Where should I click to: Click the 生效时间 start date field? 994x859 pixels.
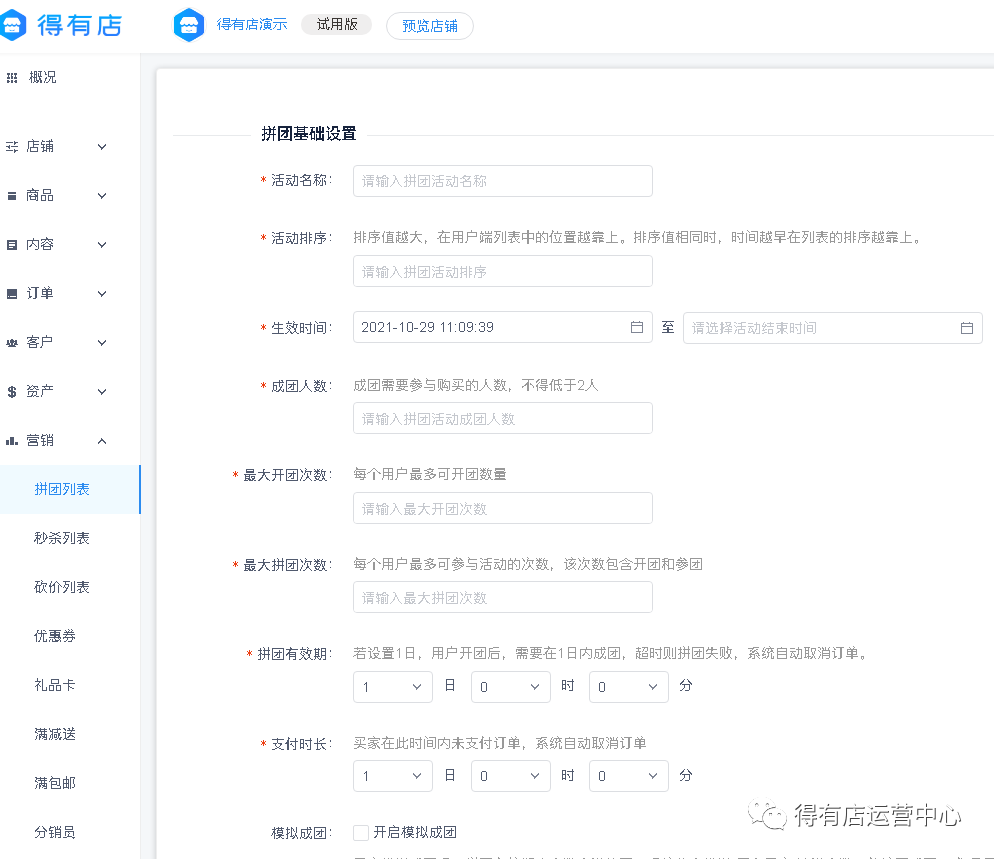[x=503, y=327]
